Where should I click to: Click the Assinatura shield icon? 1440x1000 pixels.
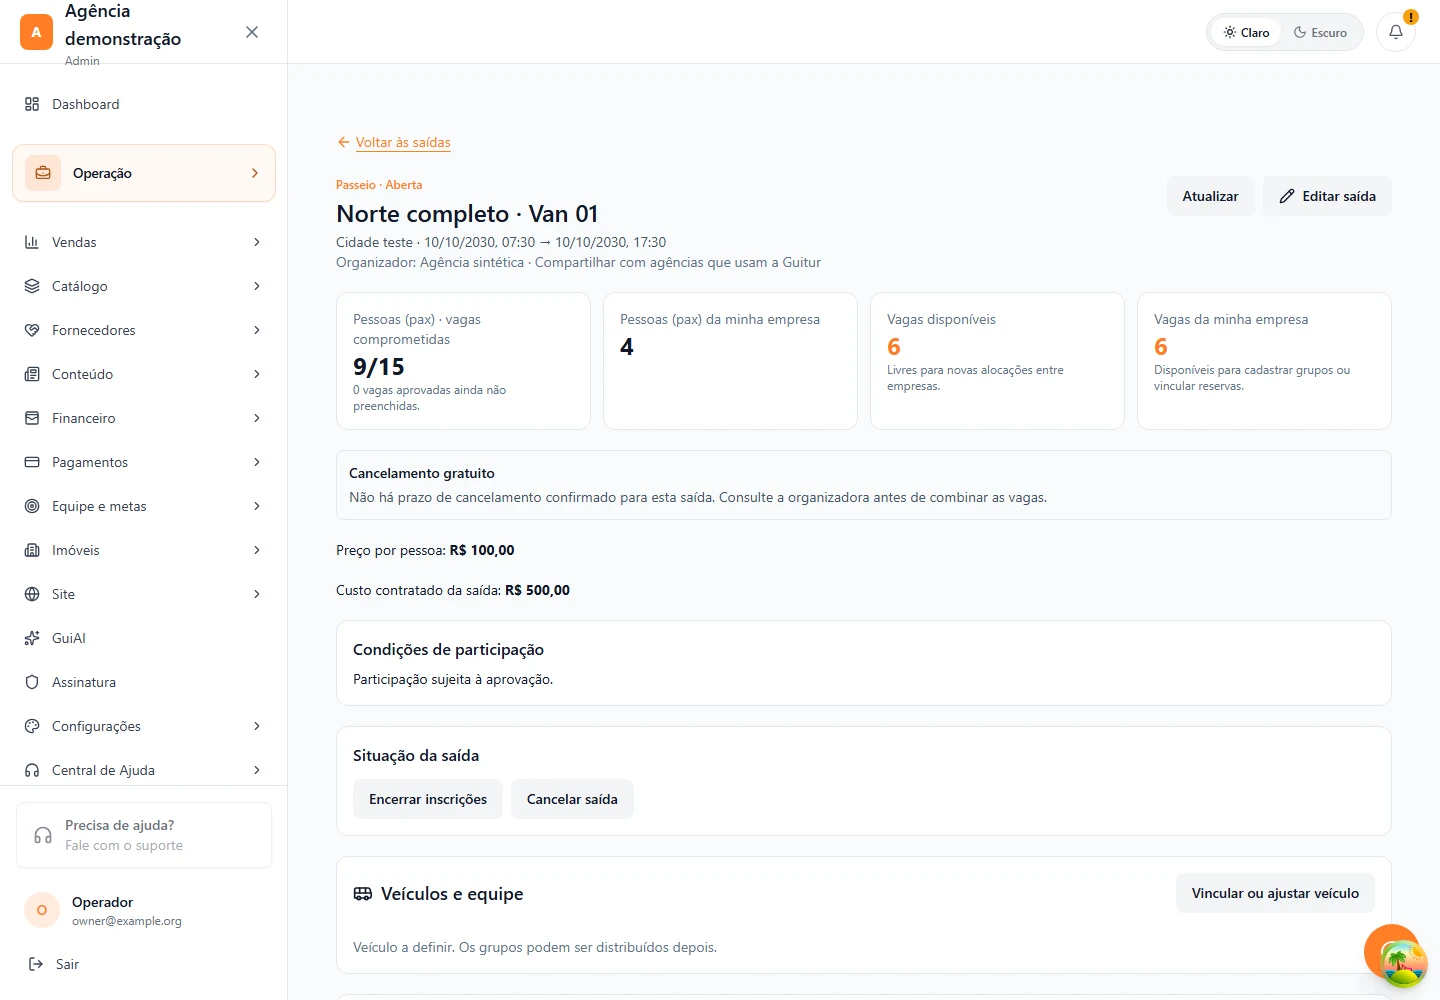coord(32,682)
